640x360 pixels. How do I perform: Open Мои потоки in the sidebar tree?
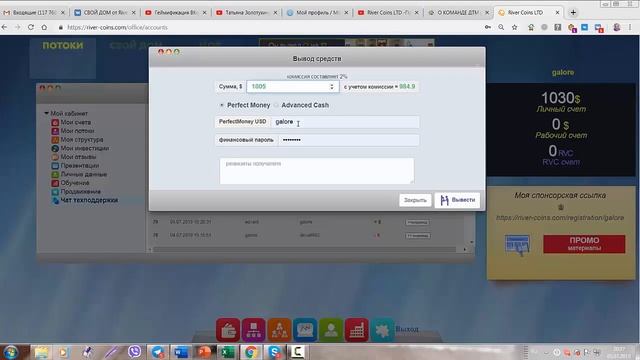(77, 131)
